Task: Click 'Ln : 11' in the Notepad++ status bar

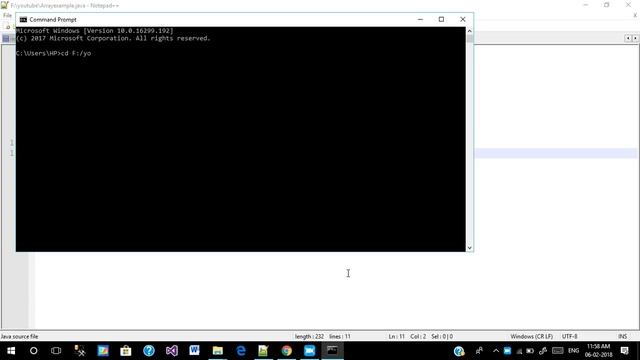Action: point(396,337)
